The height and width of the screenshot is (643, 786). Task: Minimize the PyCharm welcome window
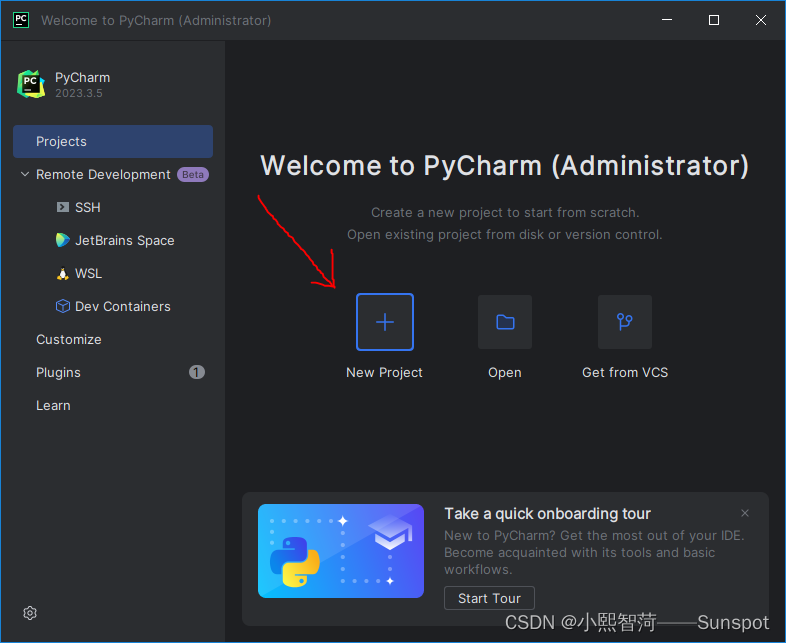tap(667, 20)
